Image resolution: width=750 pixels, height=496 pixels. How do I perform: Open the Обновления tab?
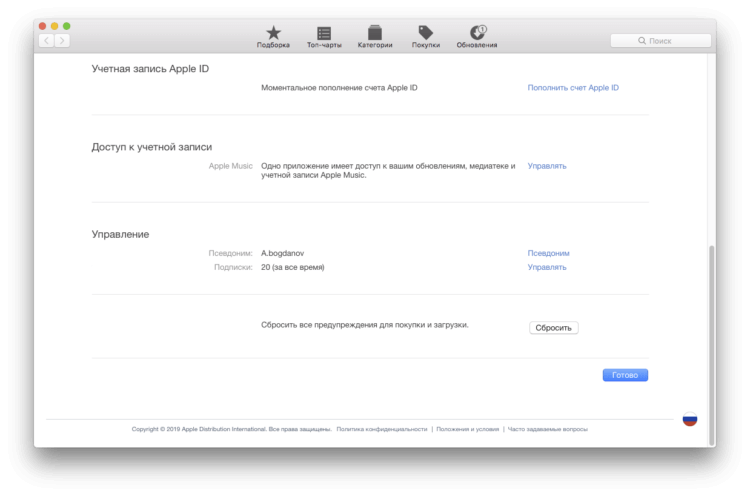[477, 37]
